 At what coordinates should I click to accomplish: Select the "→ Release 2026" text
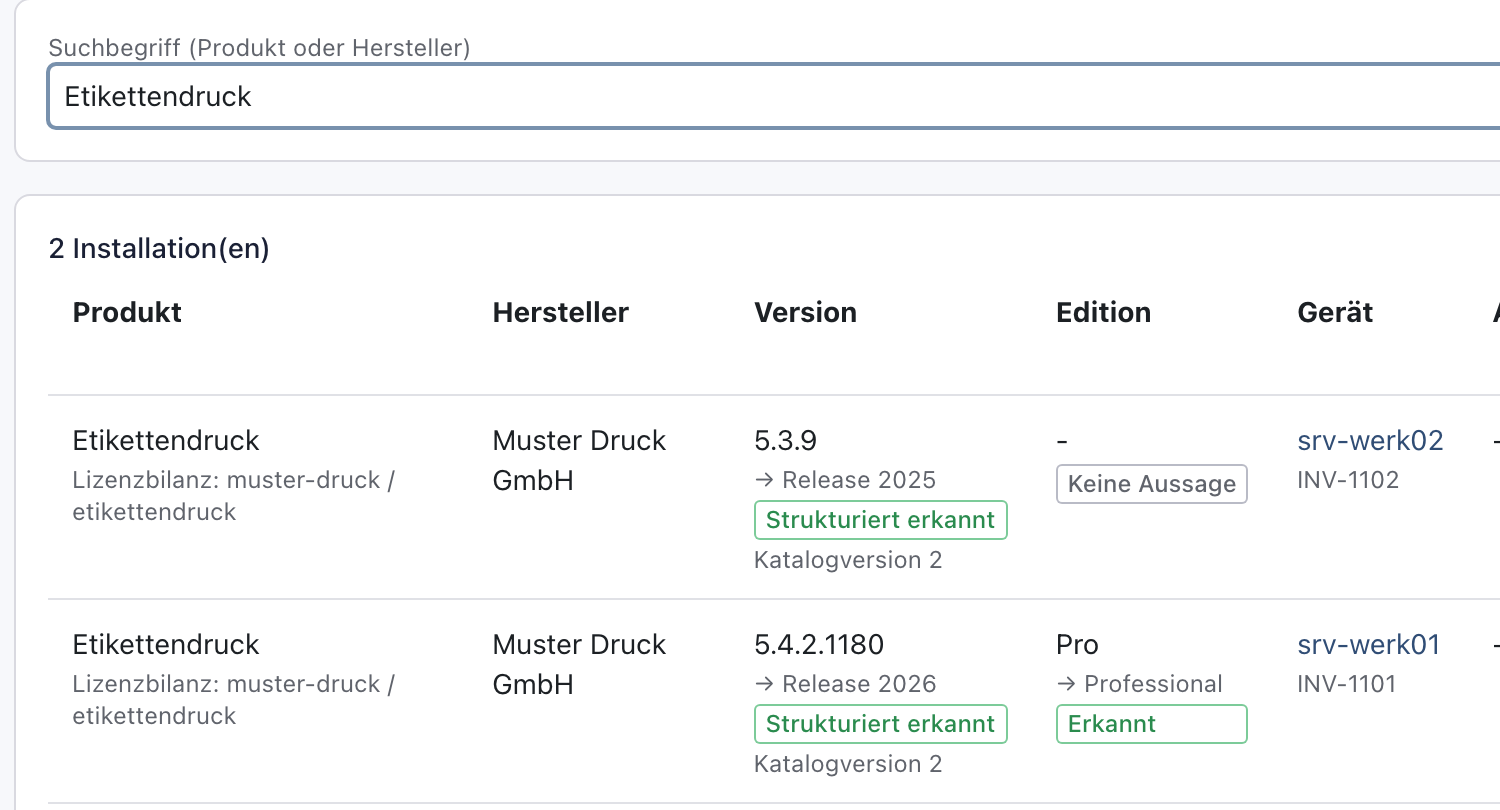pos(845,684)
